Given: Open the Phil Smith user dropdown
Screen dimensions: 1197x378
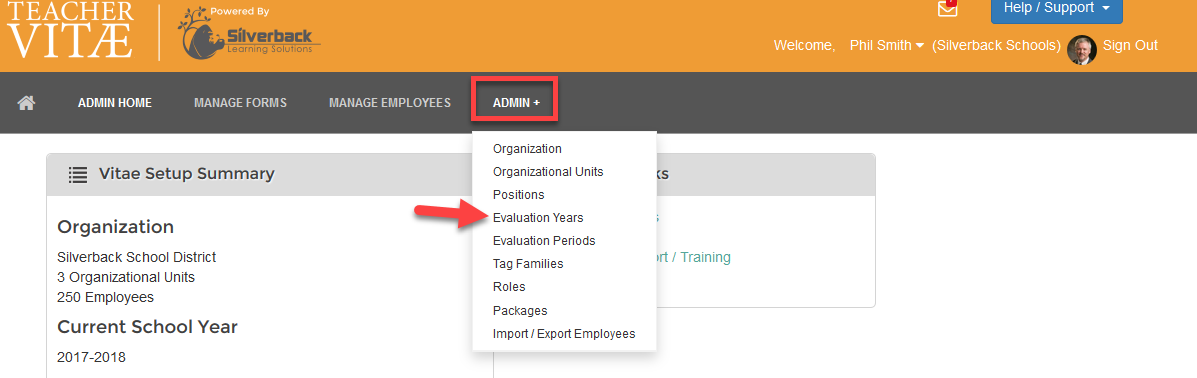Looking at the screenshot, I should pyautogui.click(x=887, y=46).
